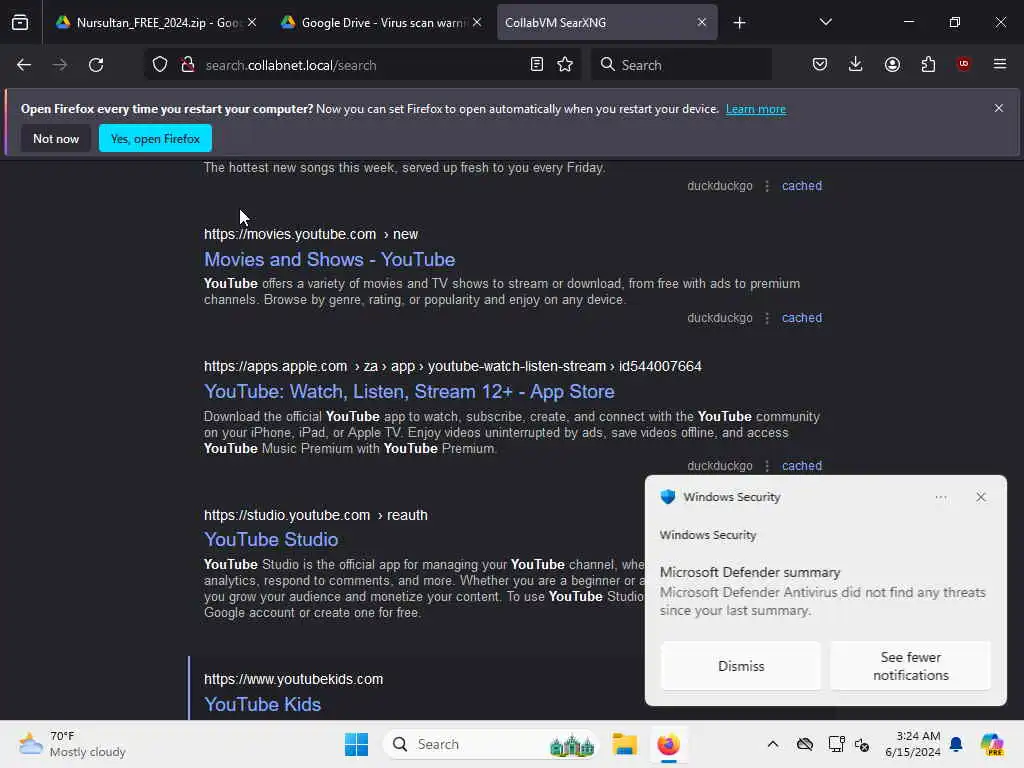
Task: Open the weather widget Mostly cloudy
Action: [x=72, y=744]
